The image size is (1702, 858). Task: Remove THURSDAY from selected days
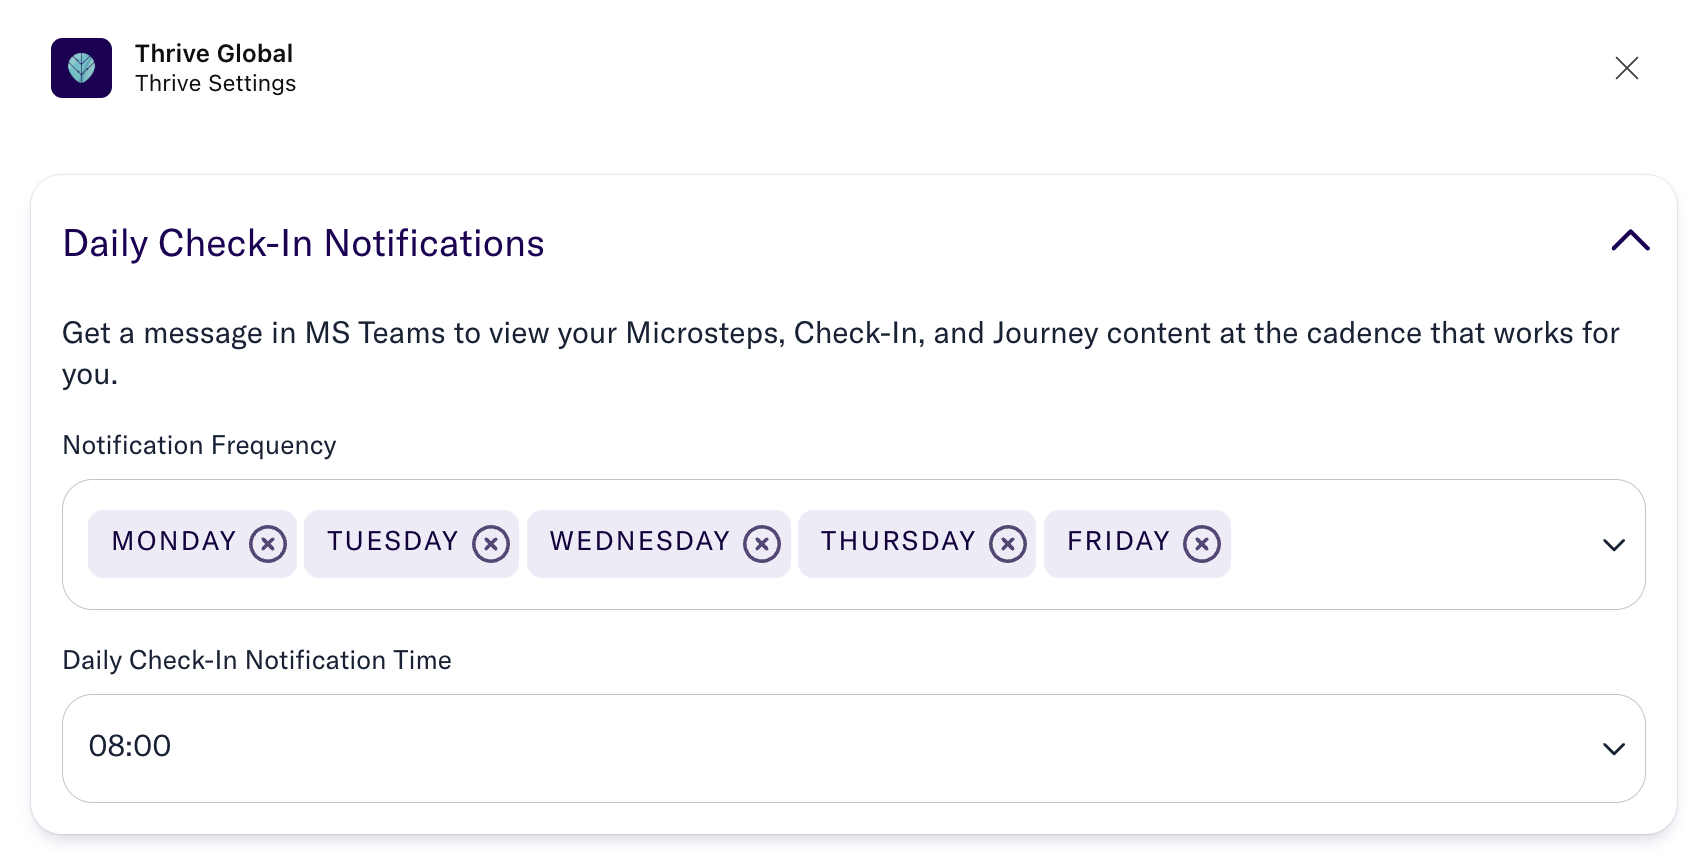(x=1008, y=544)
